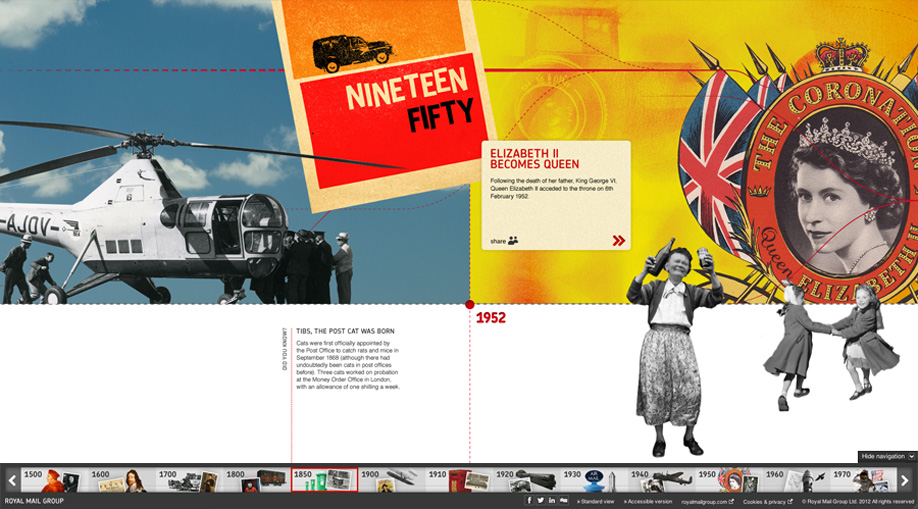Viewport: 918px width, 509px height.
Task: Switch to Standard view
Action: [598, 501]
